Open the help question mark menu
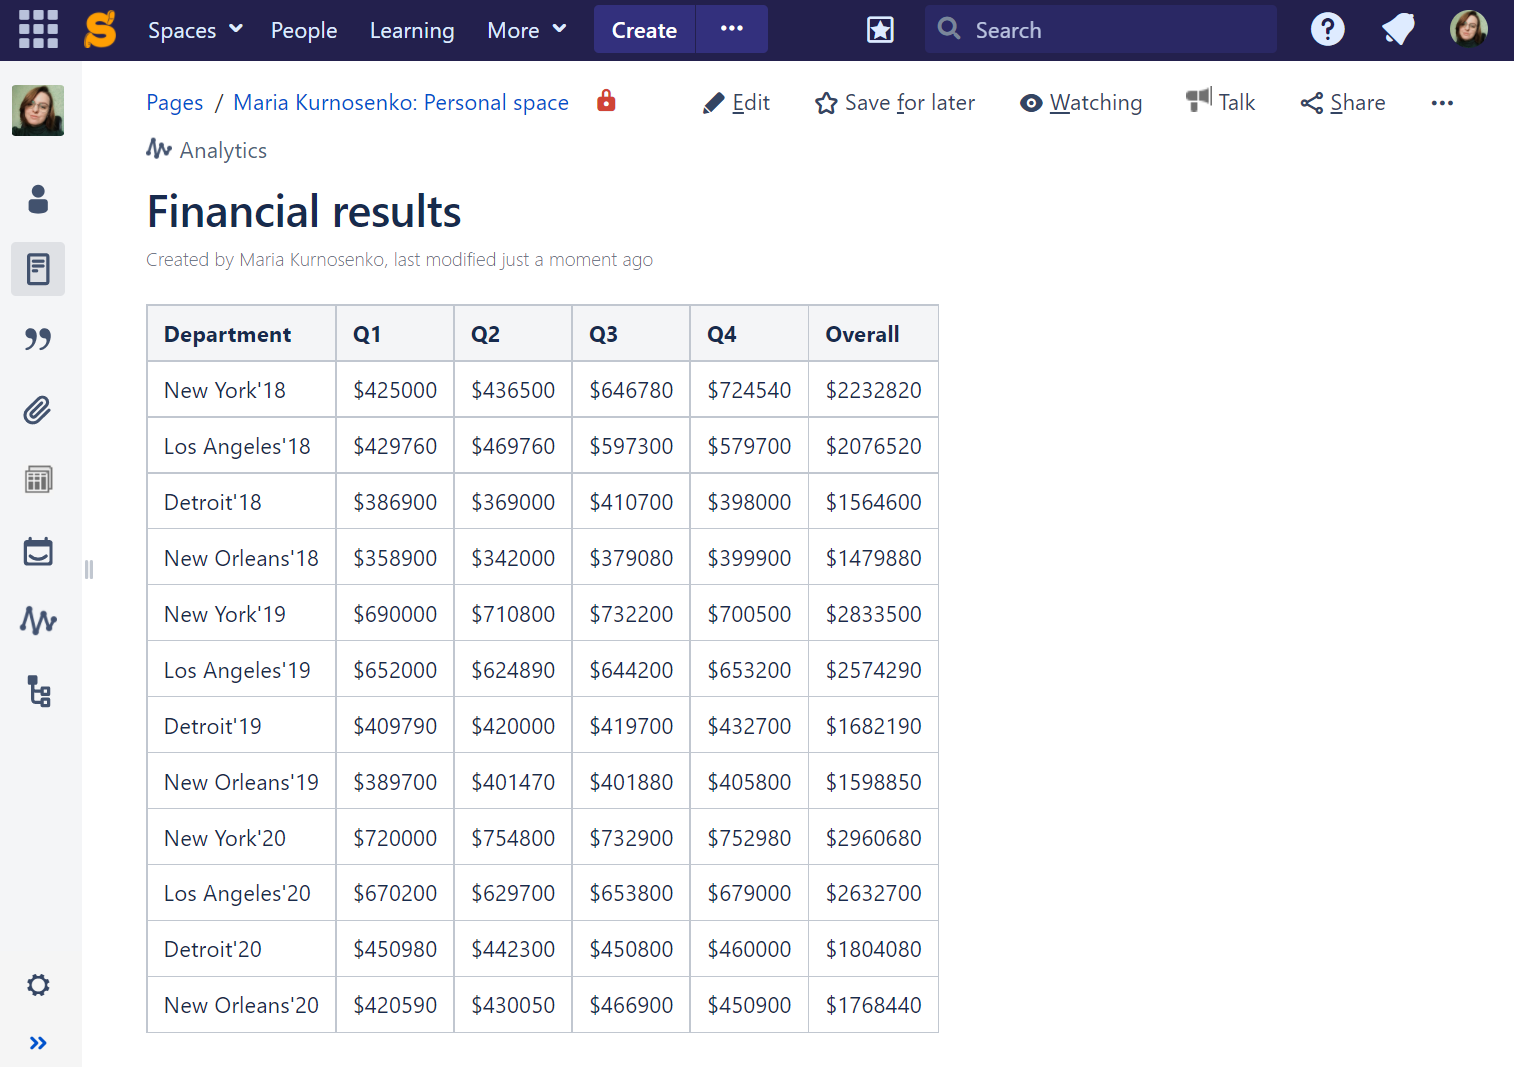 pos(1327,30)
